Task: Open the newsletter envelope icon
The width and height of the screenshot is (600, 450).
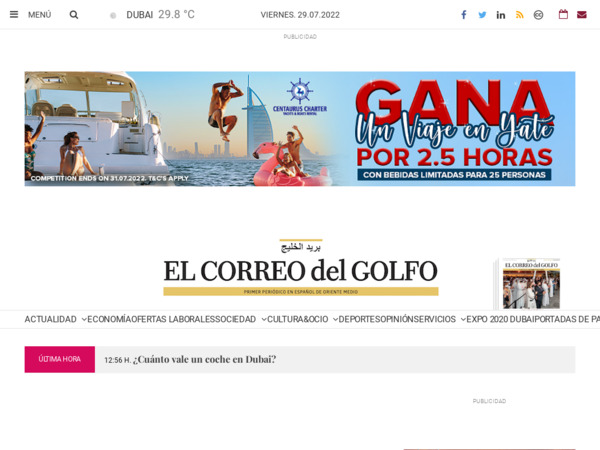Action: coord(582,15)
